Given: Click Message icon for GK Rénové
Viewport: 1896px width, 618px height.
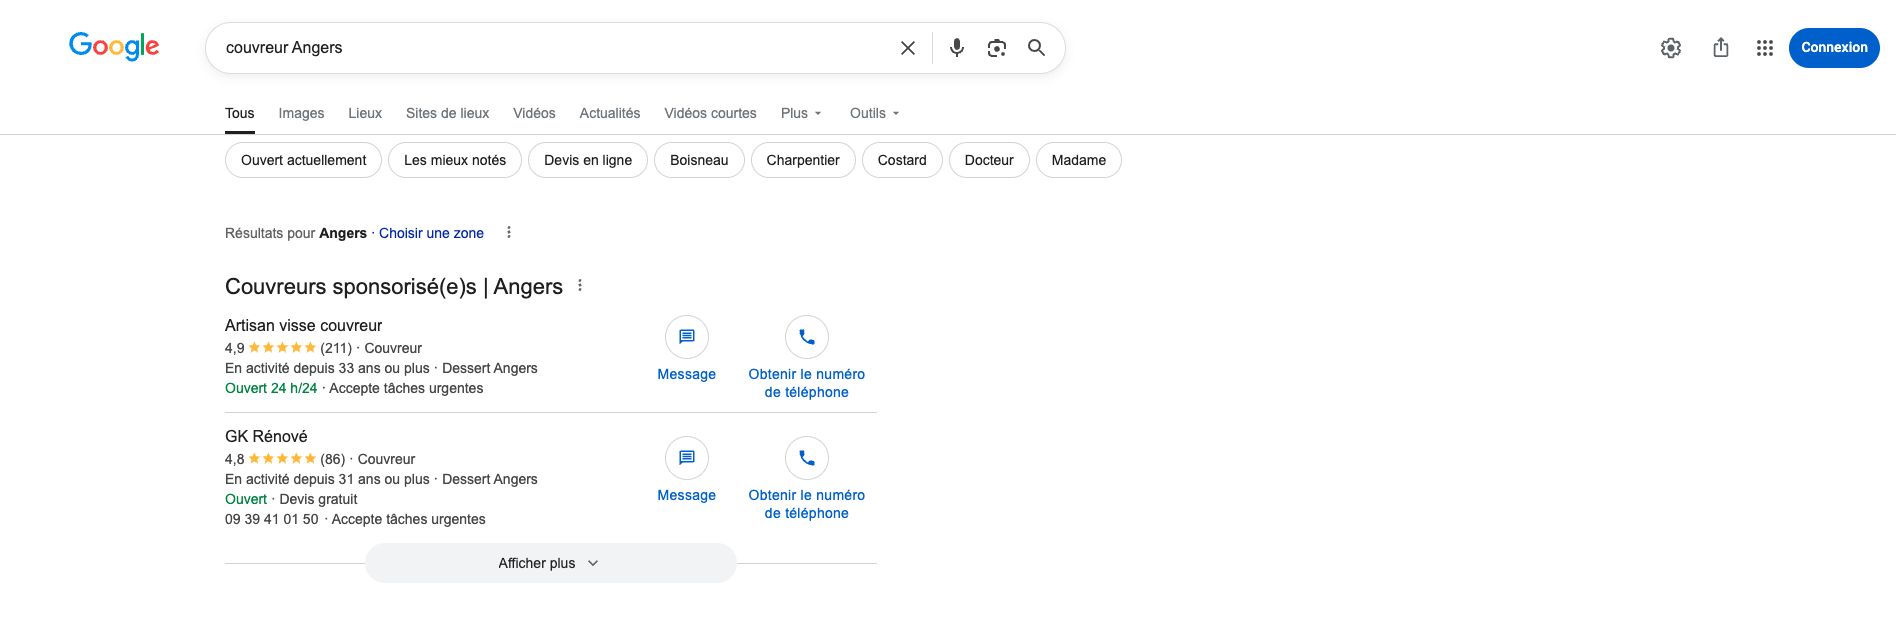Looking at the screenshot, I should click(687, 458).
